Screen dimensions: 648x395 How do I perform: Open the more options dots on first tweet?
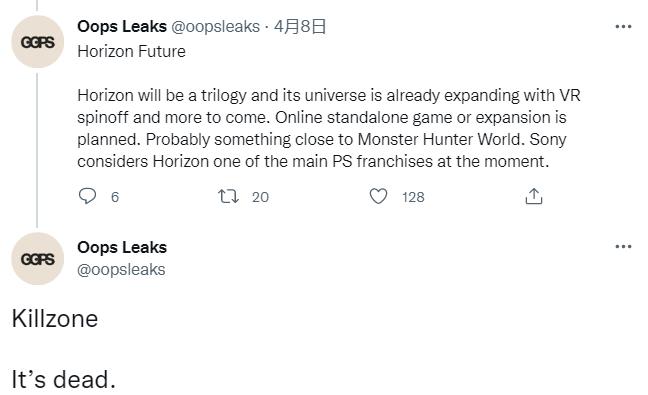click(623, 27)
